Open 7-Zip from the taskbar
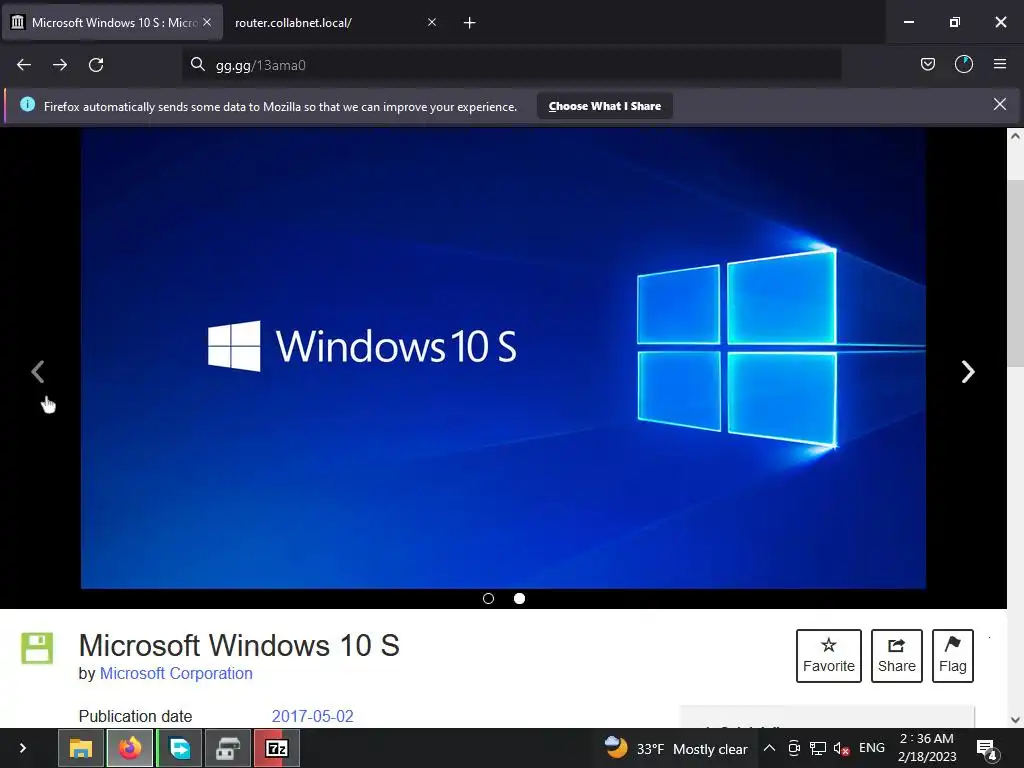 277,748
